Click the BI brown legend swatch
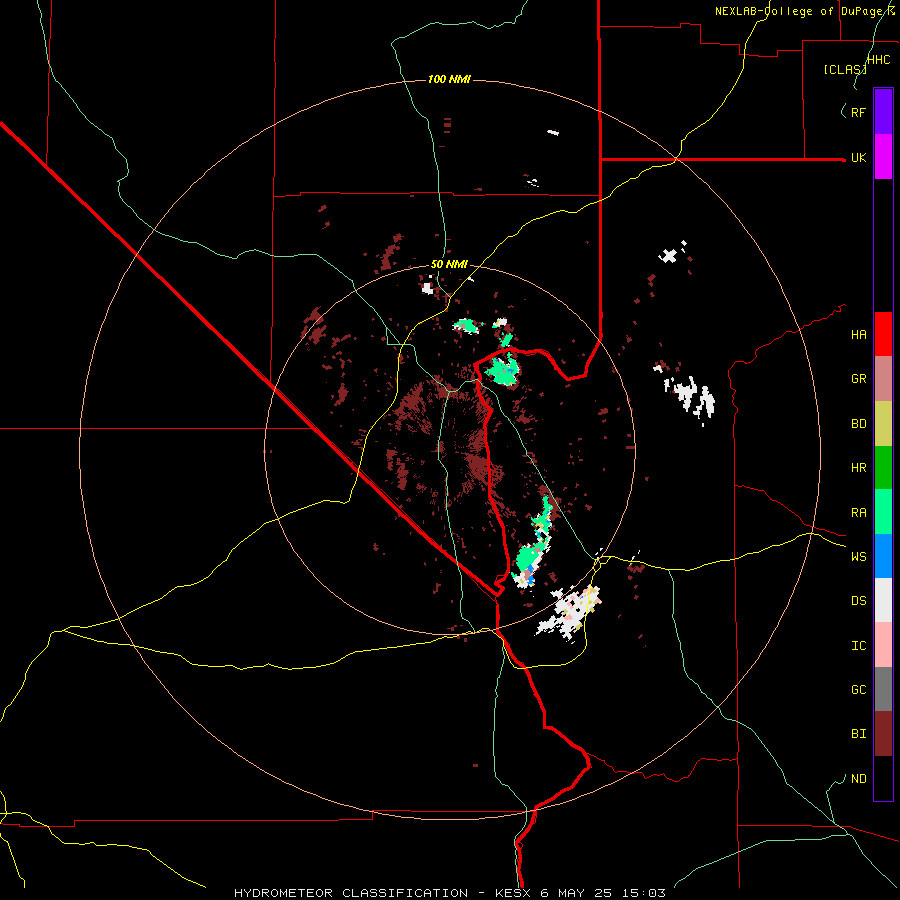 click(883, 734)
